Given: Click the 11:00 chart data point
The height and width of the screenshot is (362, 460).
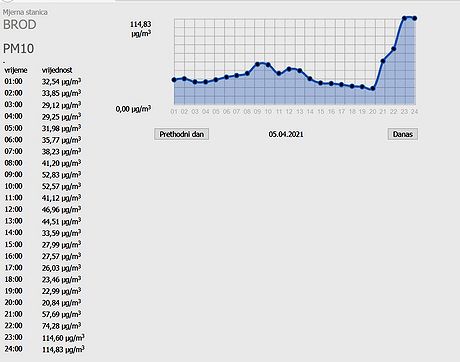Looking at the screenshot, I should point(279,74).
